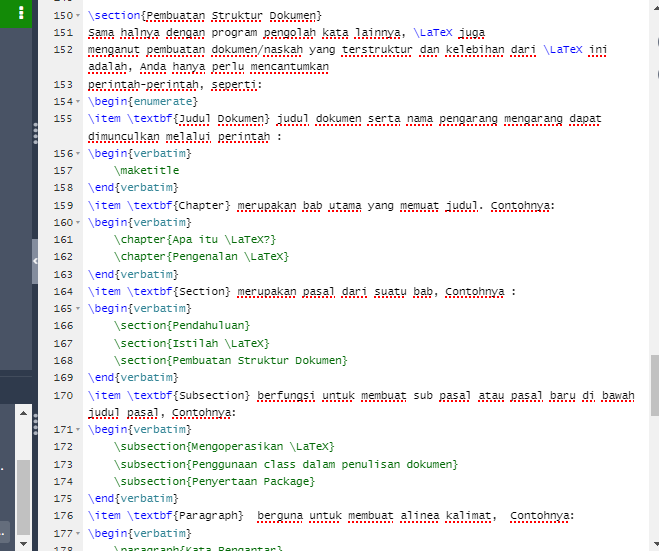The height and width of the screenshot is (551, 659).
Task: Click \end{verbatim} on line 158
Action: [133, 187]
